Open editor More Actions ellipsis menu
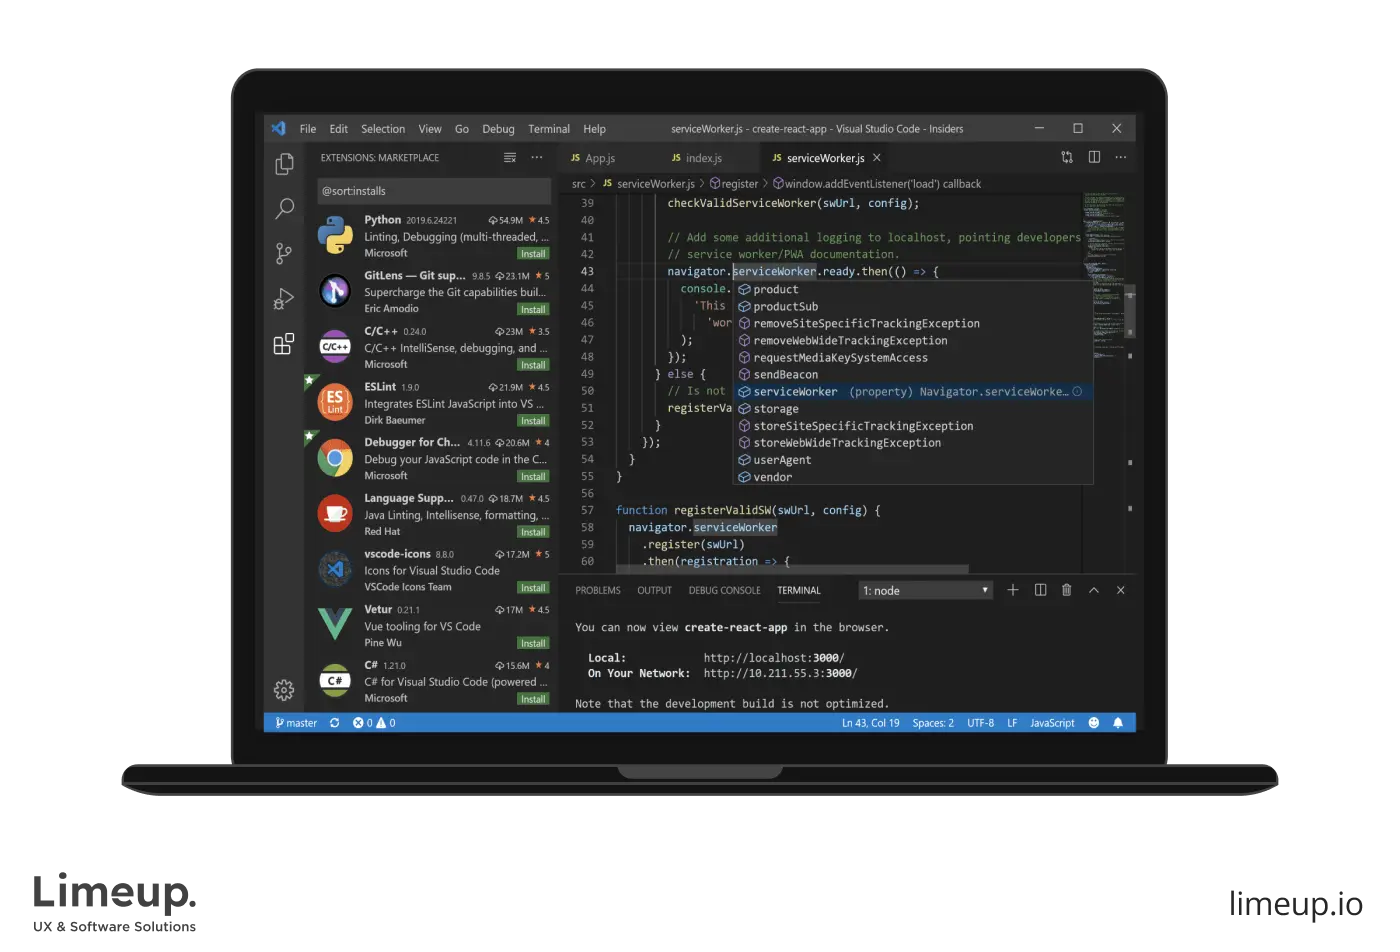The image size is (1400, 952). tap(1120, 158)
